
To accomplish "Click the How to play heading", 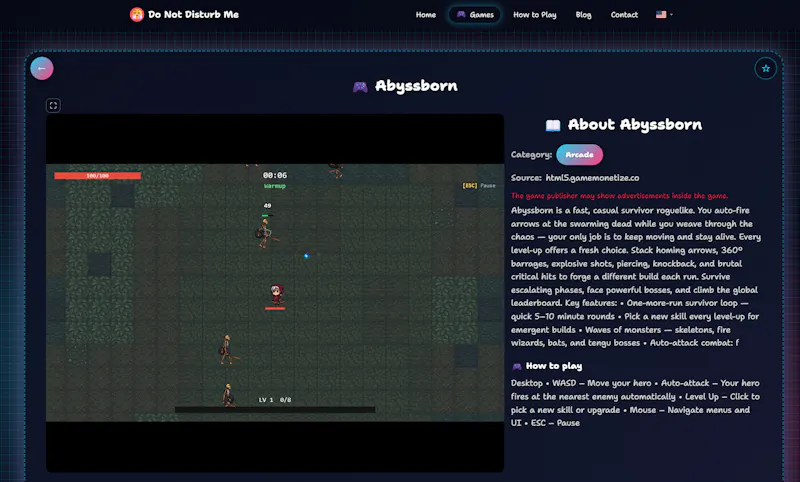I will (554, 366).
